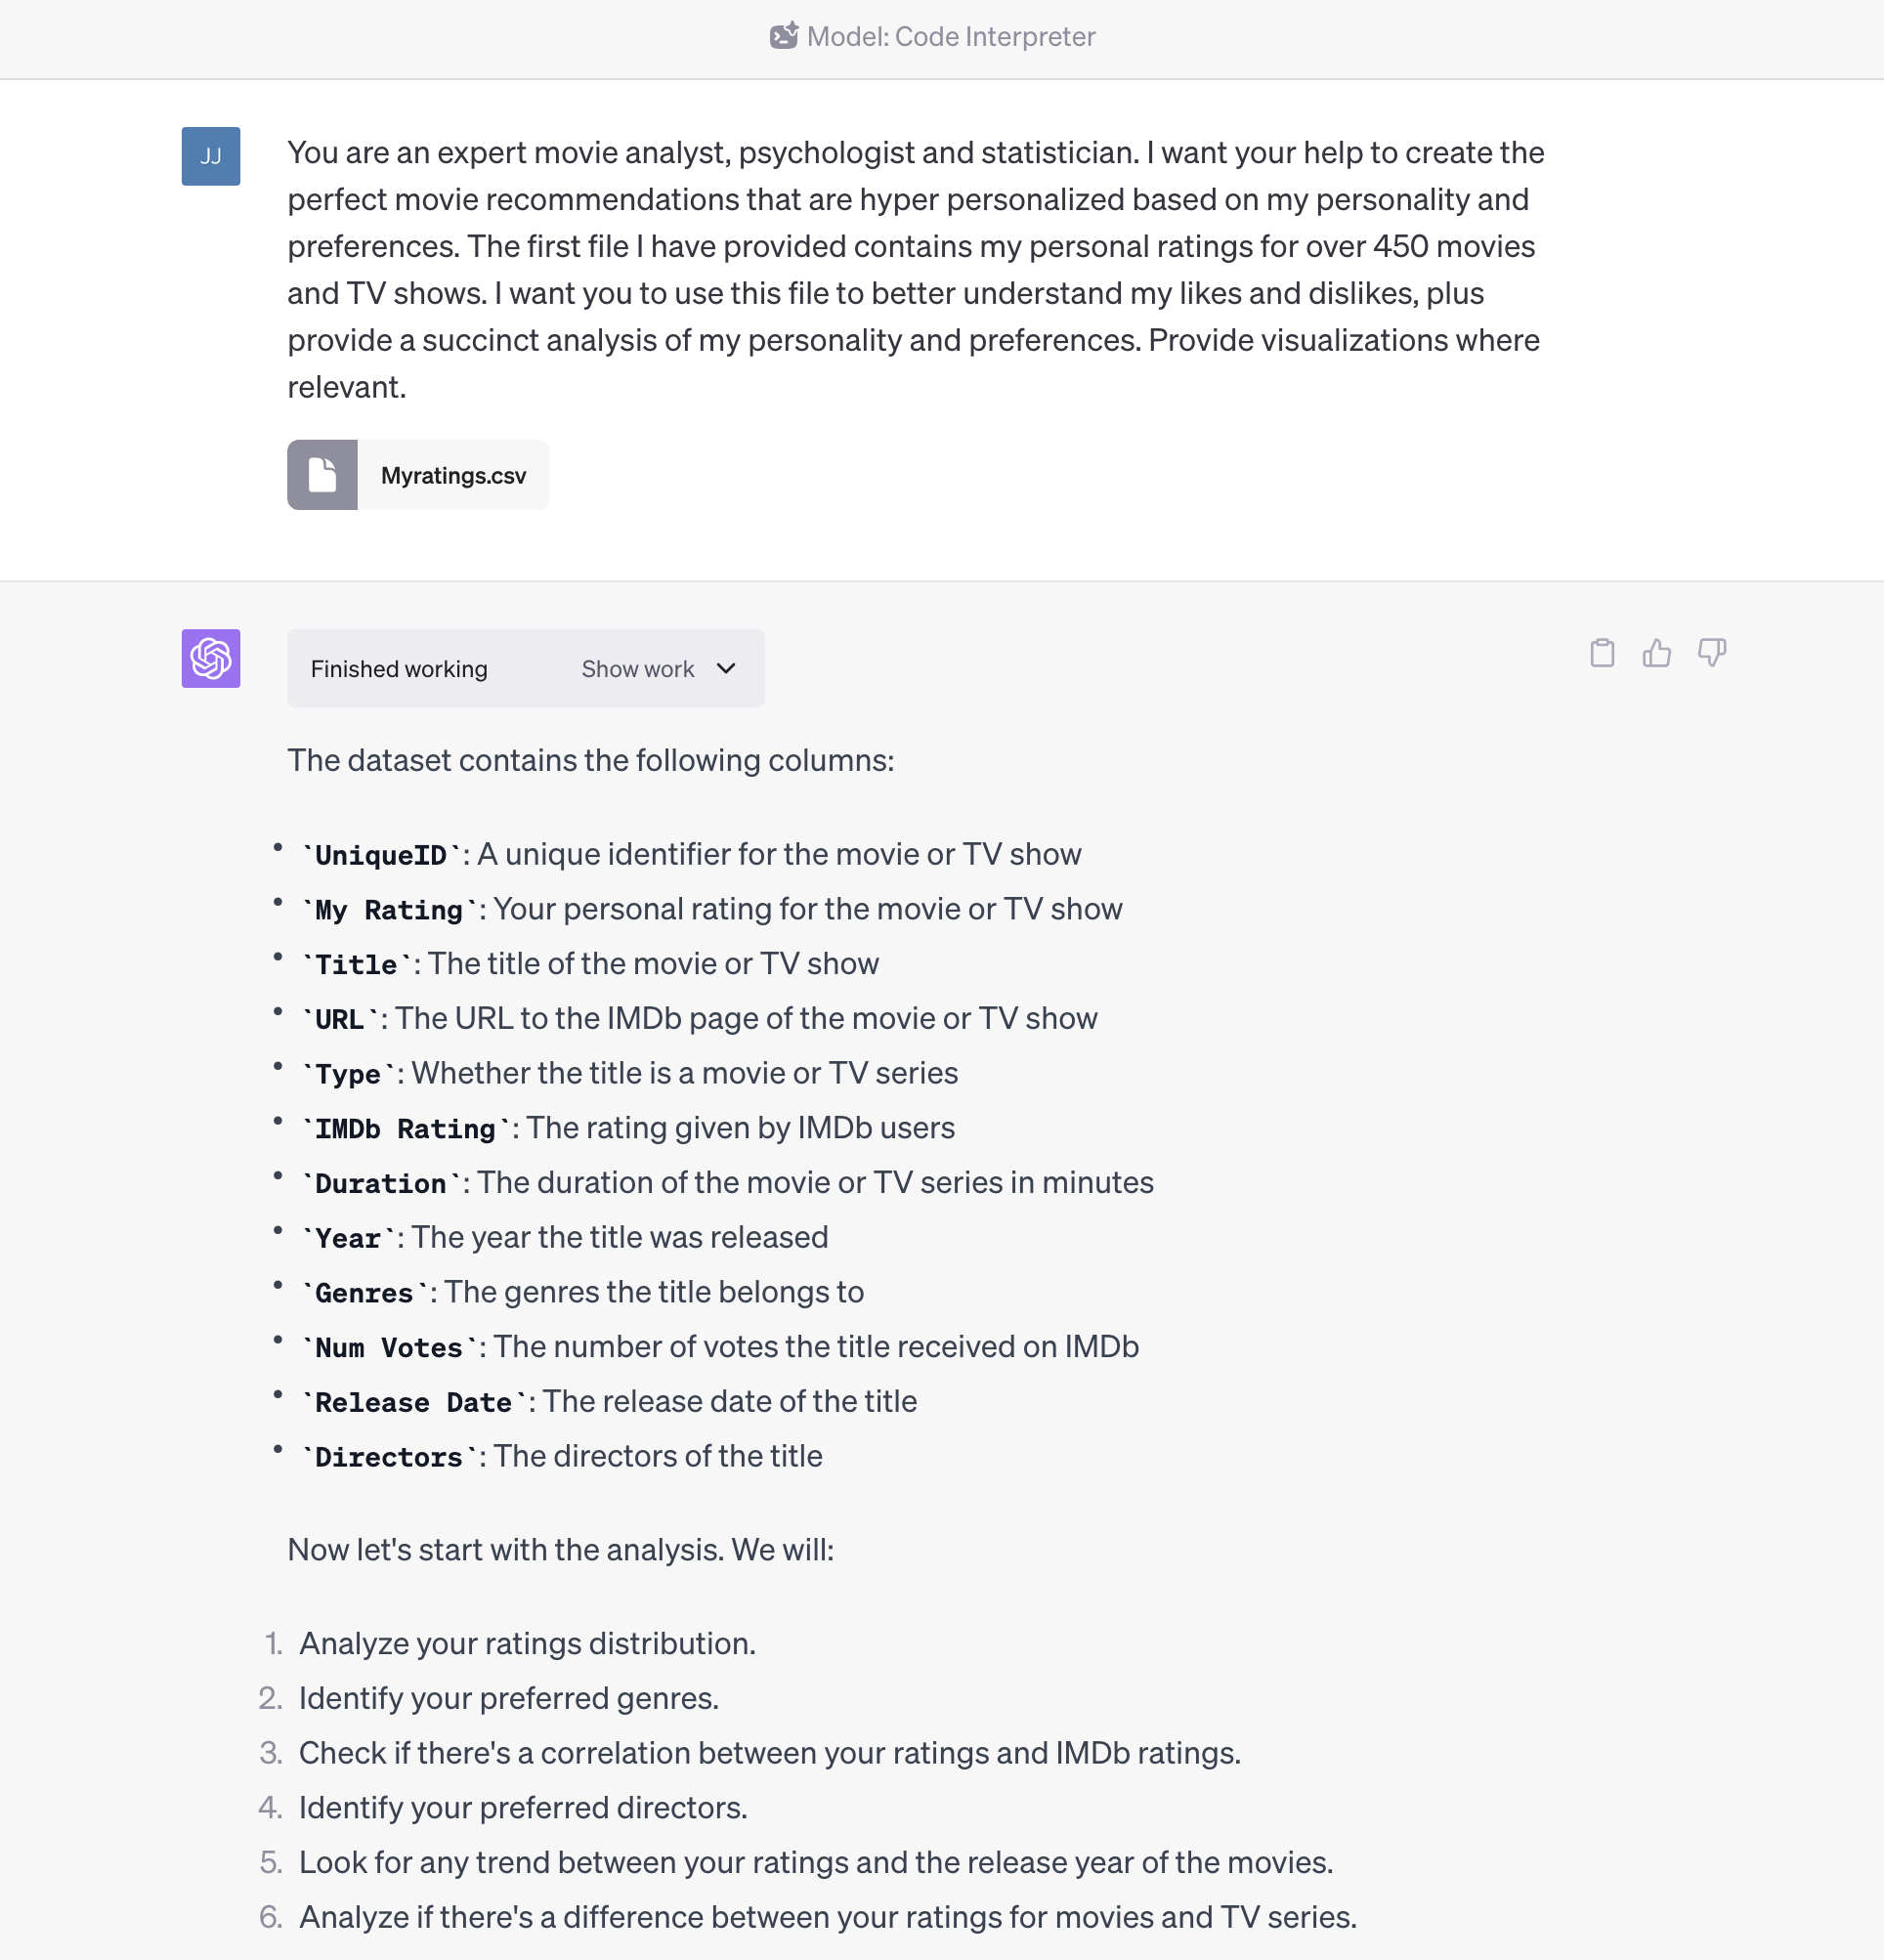Viewport: 1884px width, 1960px height.
Task: Click the purple ChatGPT logo avatar
Action: (211, 658)
